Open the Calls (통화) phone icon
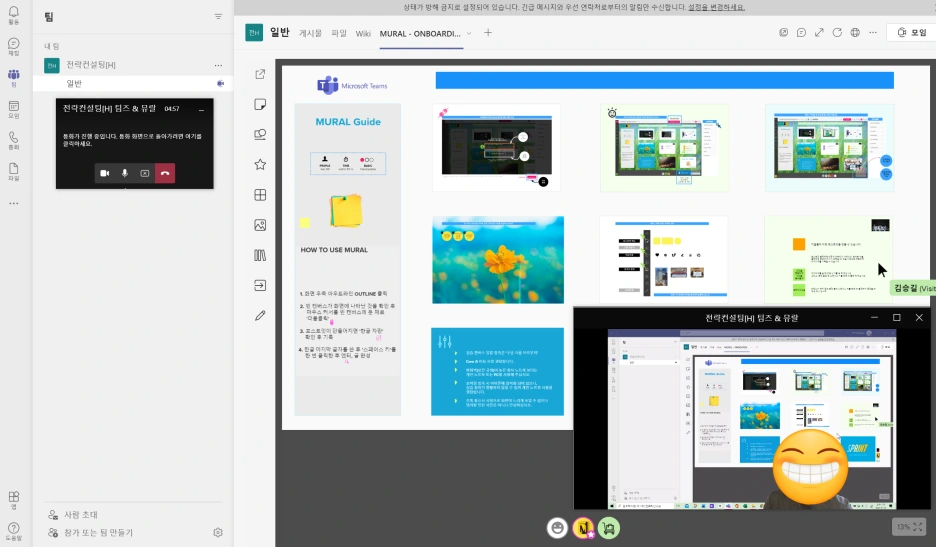This screenshot has width=936, height=547. point(13,140)
